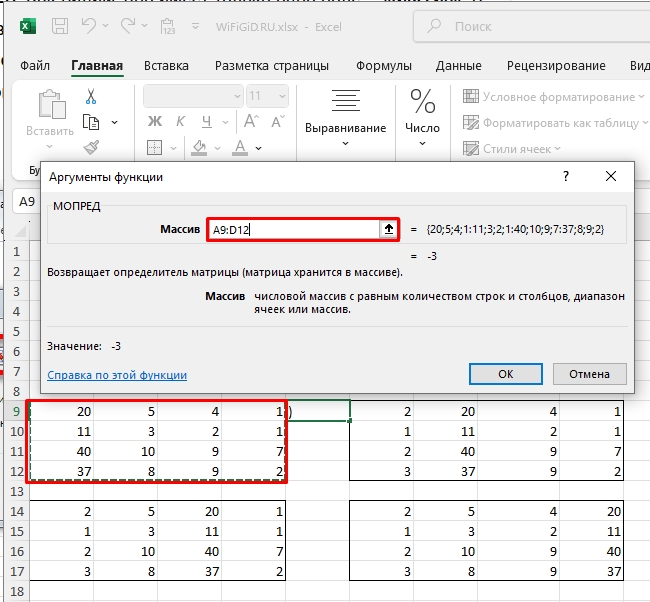
Task: Expand the copy options arrow
Action: pos(114,122)
